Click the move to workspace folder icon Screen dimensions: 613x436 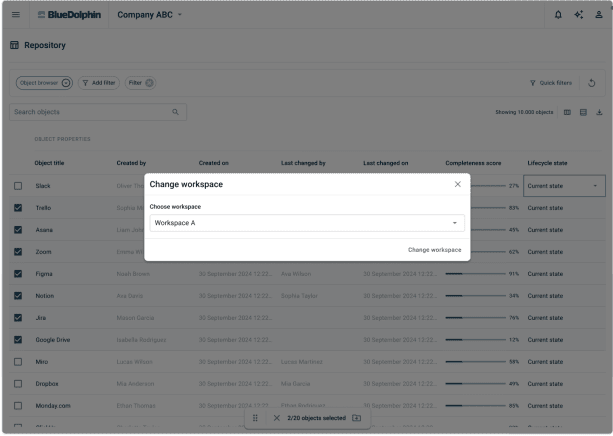click(x=356, y=418)
